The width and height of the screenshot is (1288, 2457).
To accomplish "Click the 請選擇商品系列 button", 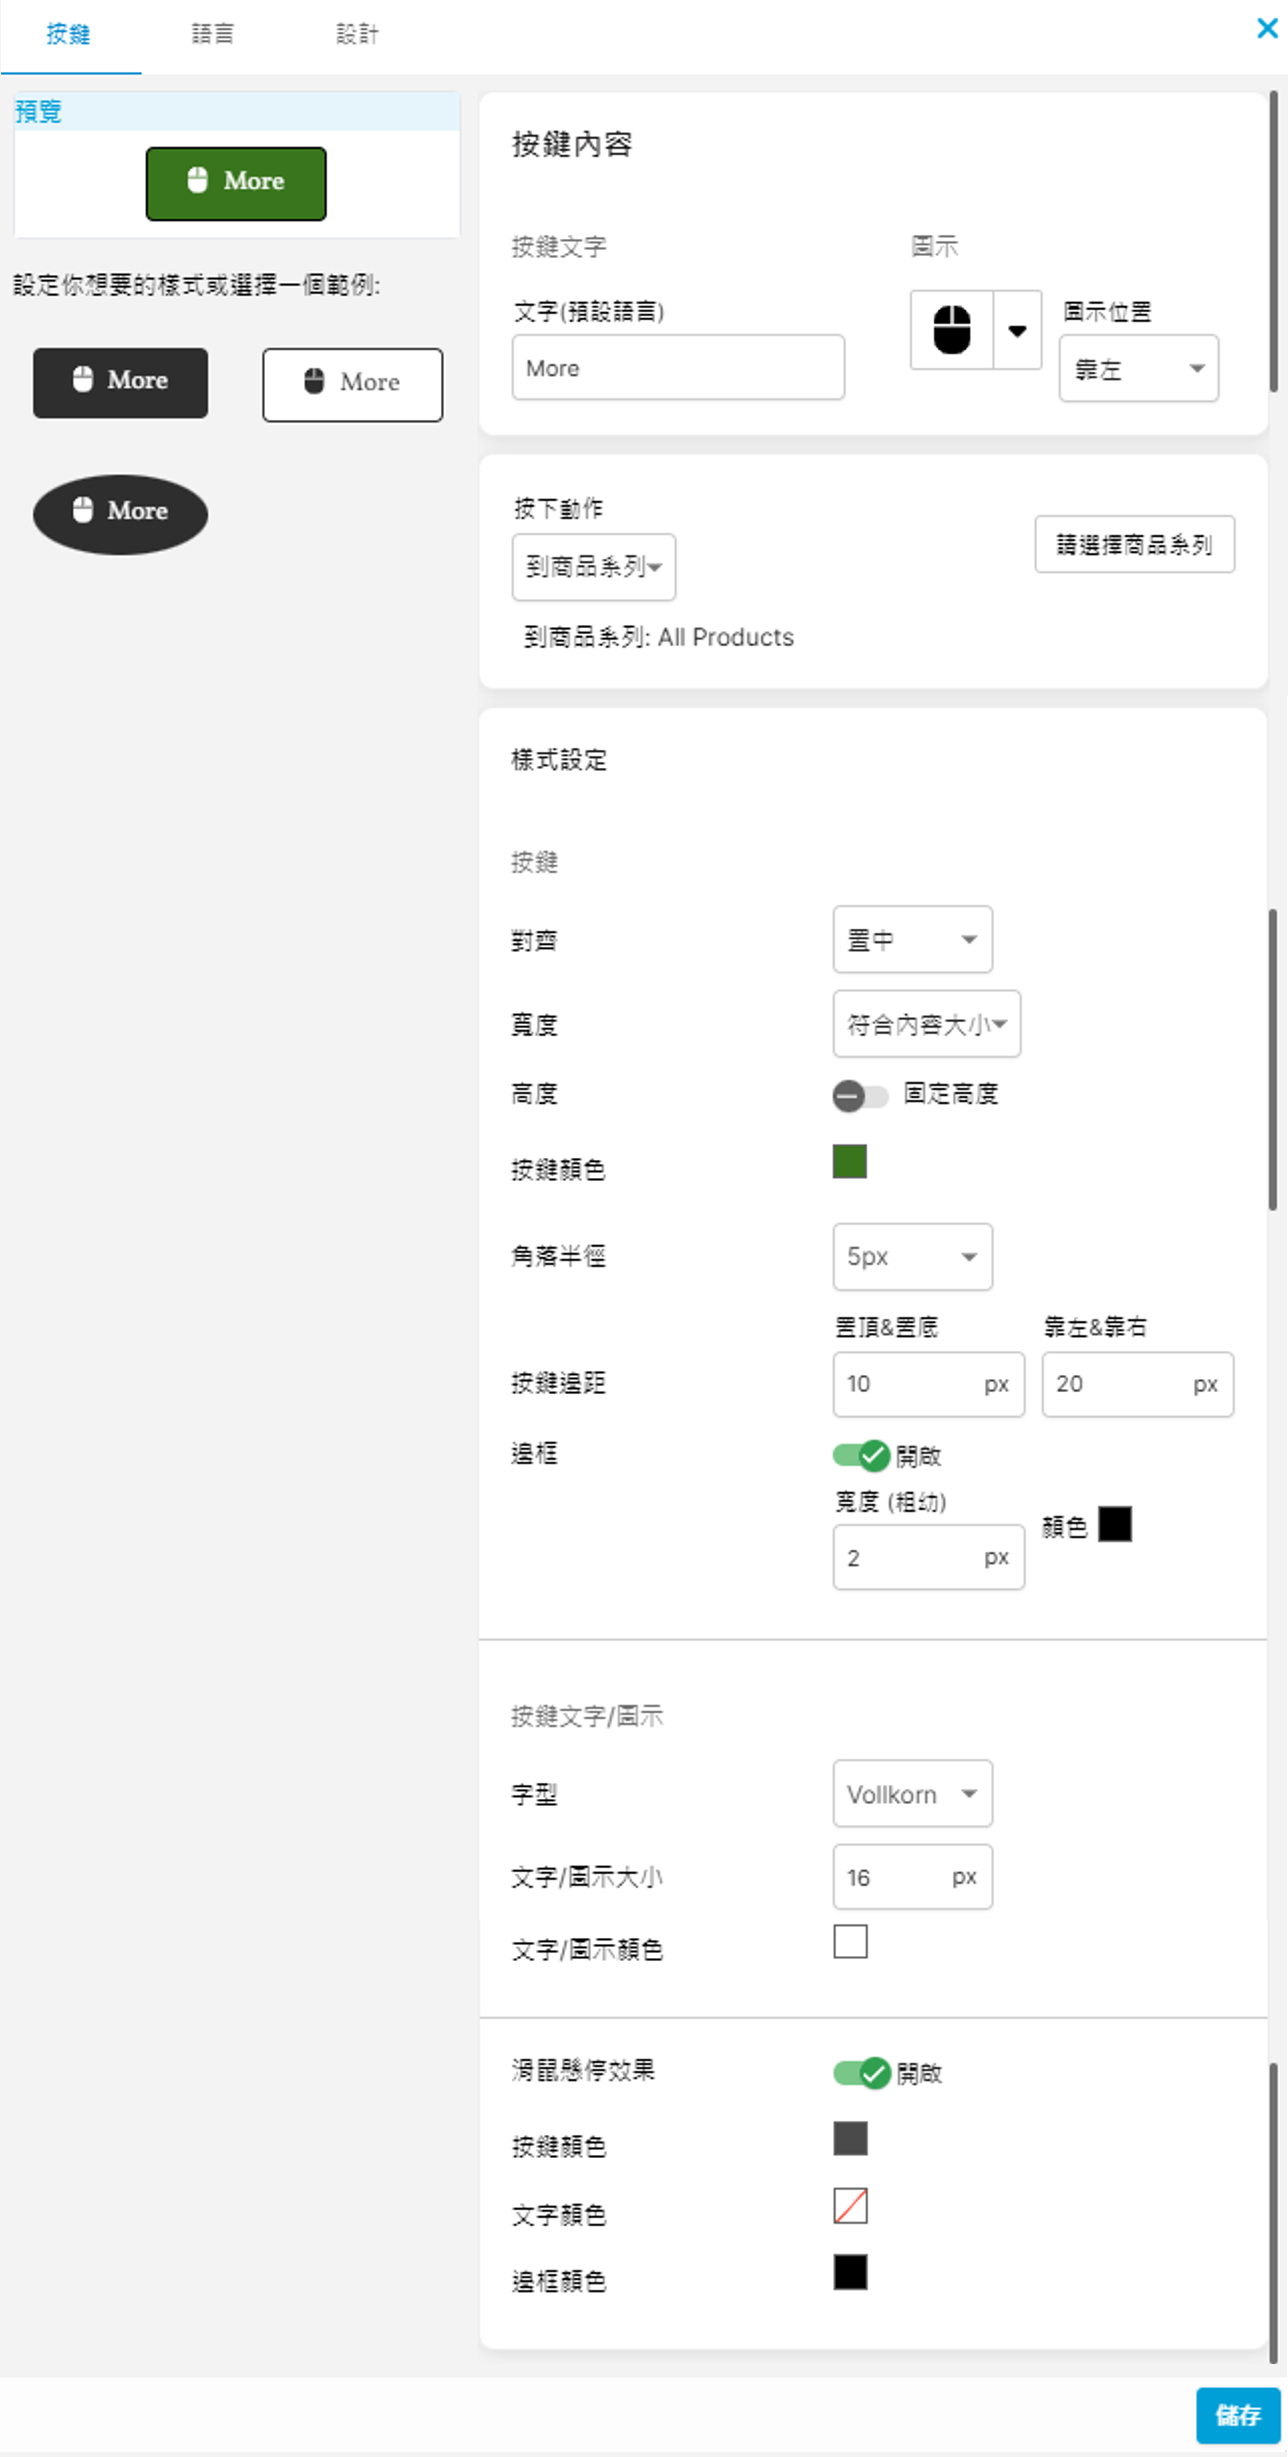I will coord(1134,544).
